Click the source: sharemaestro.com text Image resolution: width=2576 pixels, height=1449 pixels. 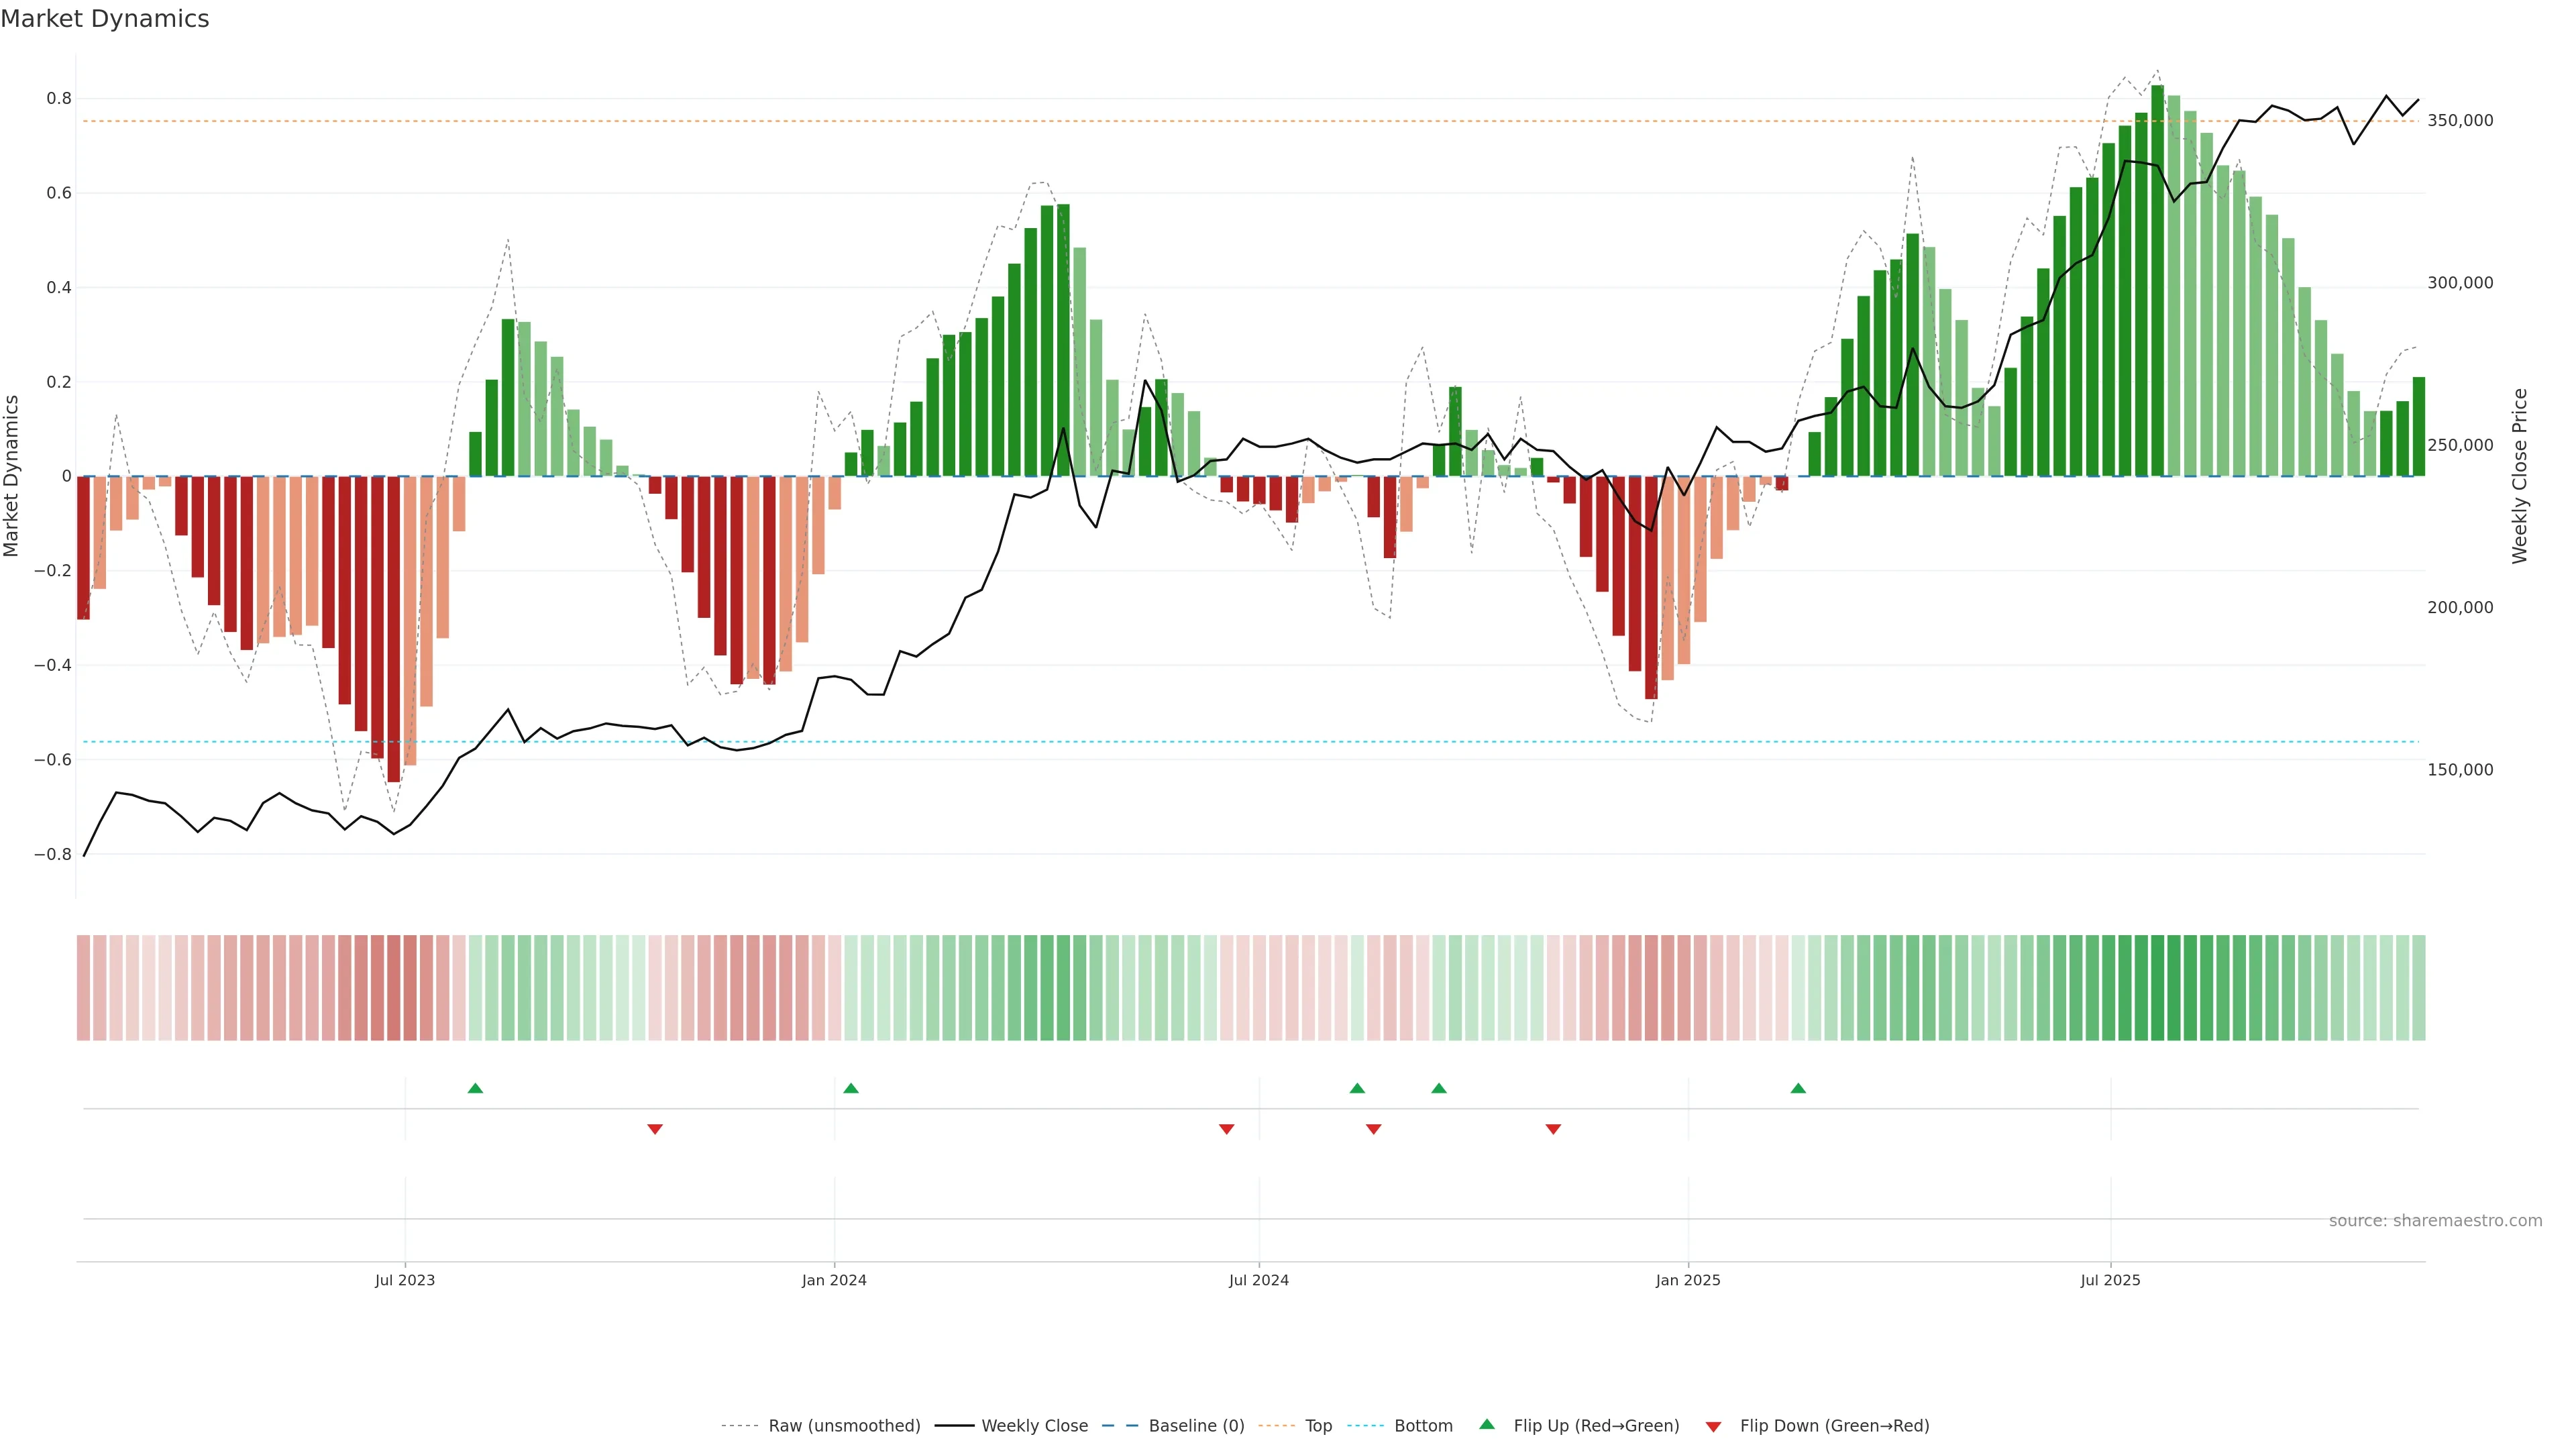point(2435,1221)
